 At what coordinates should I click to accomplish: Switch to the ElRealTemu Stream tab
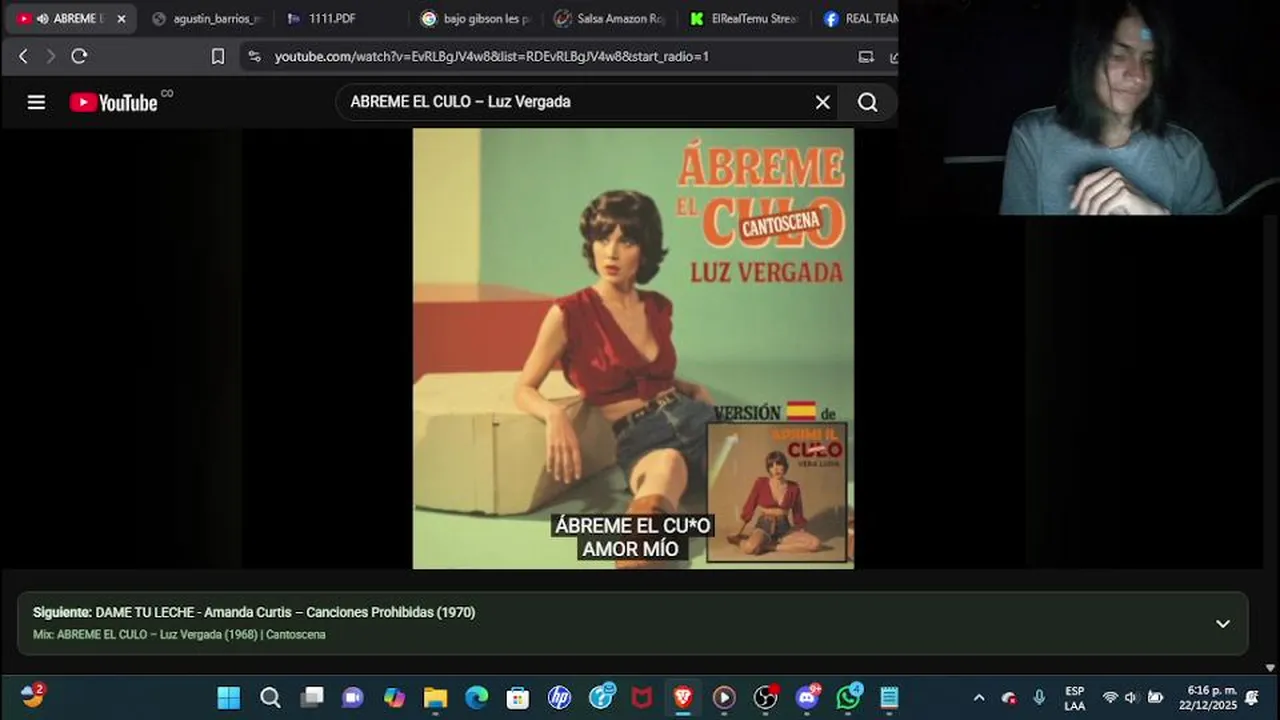point(745,18)
